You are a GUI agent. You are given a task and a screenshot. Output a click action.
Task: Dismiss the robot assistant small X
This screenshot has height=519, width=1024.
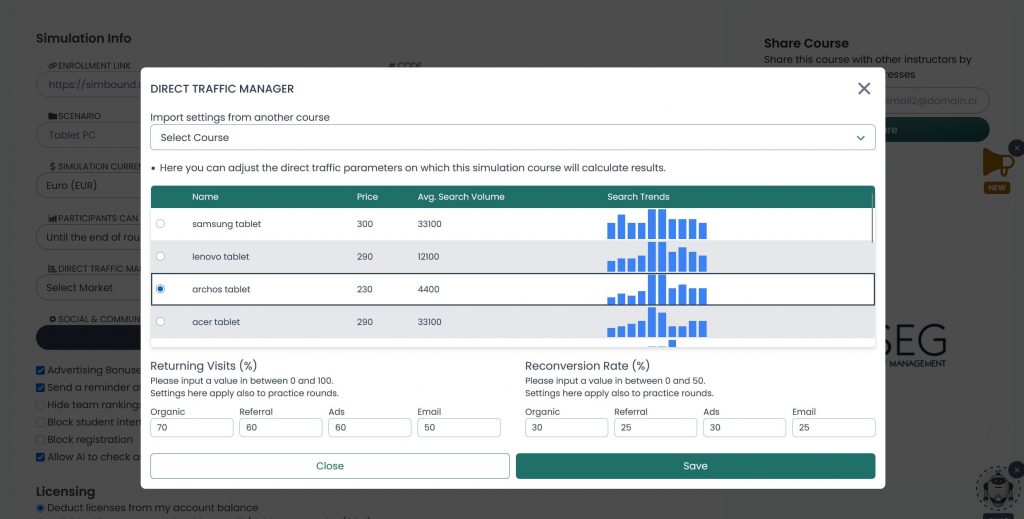pos(1016,469)
